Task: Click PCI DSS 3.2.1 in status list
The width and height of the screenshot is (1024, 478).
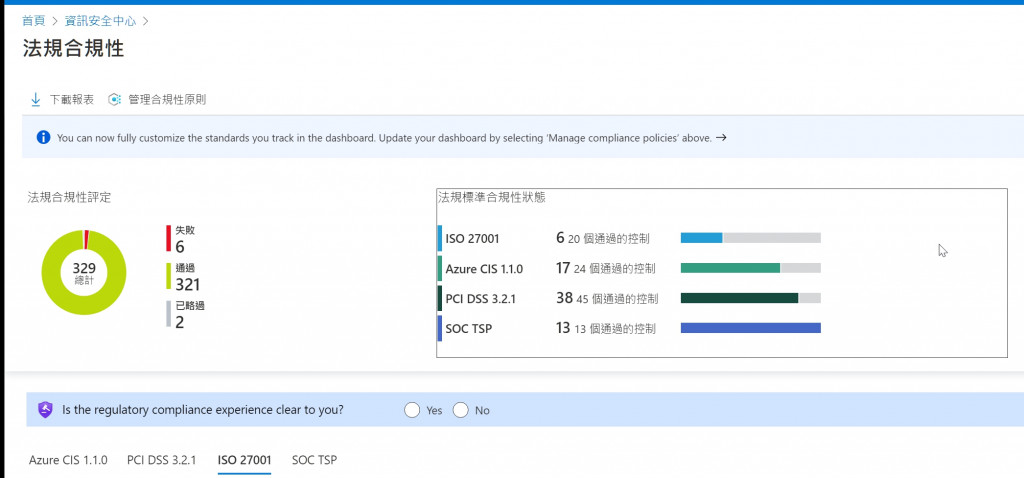Action: point(480,298)
